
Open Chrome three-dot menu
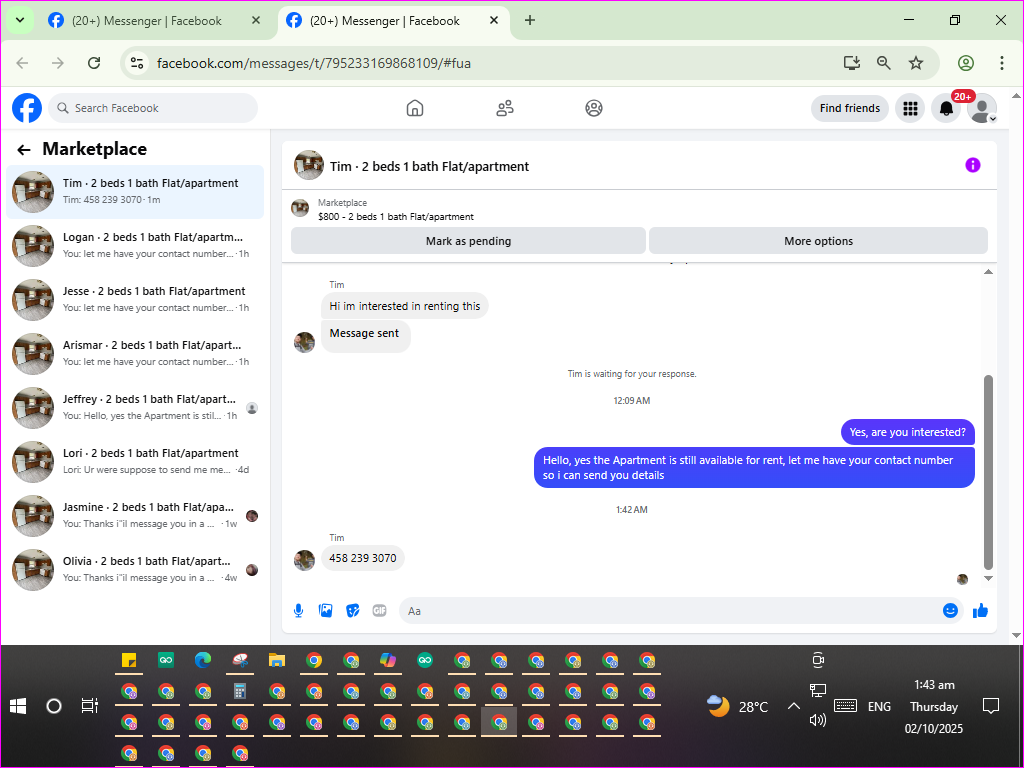[1002, 63]
